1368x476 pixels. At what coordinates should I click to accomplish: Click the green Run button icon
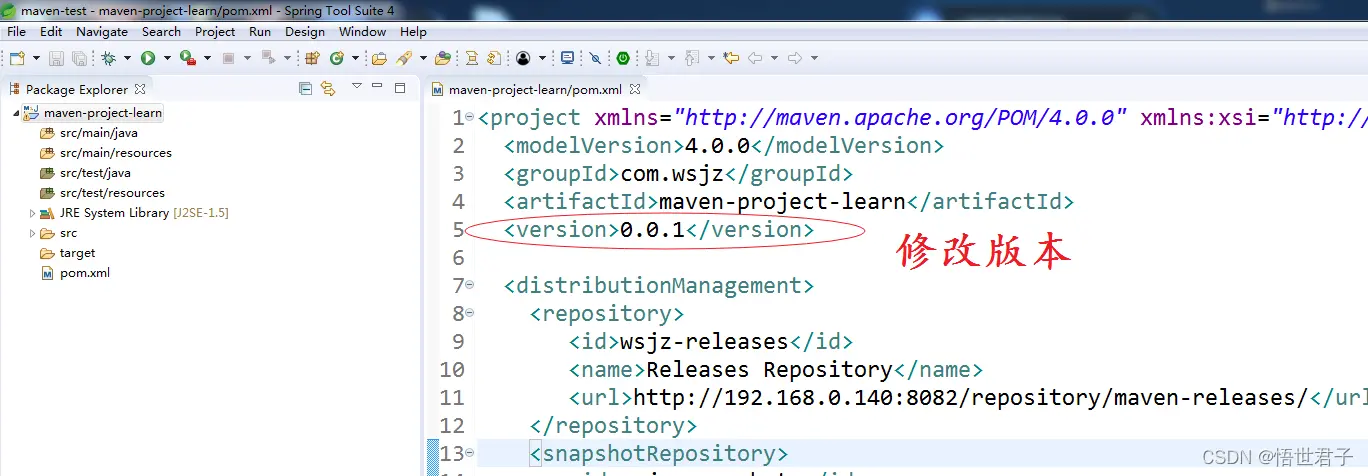coord(148,58)
